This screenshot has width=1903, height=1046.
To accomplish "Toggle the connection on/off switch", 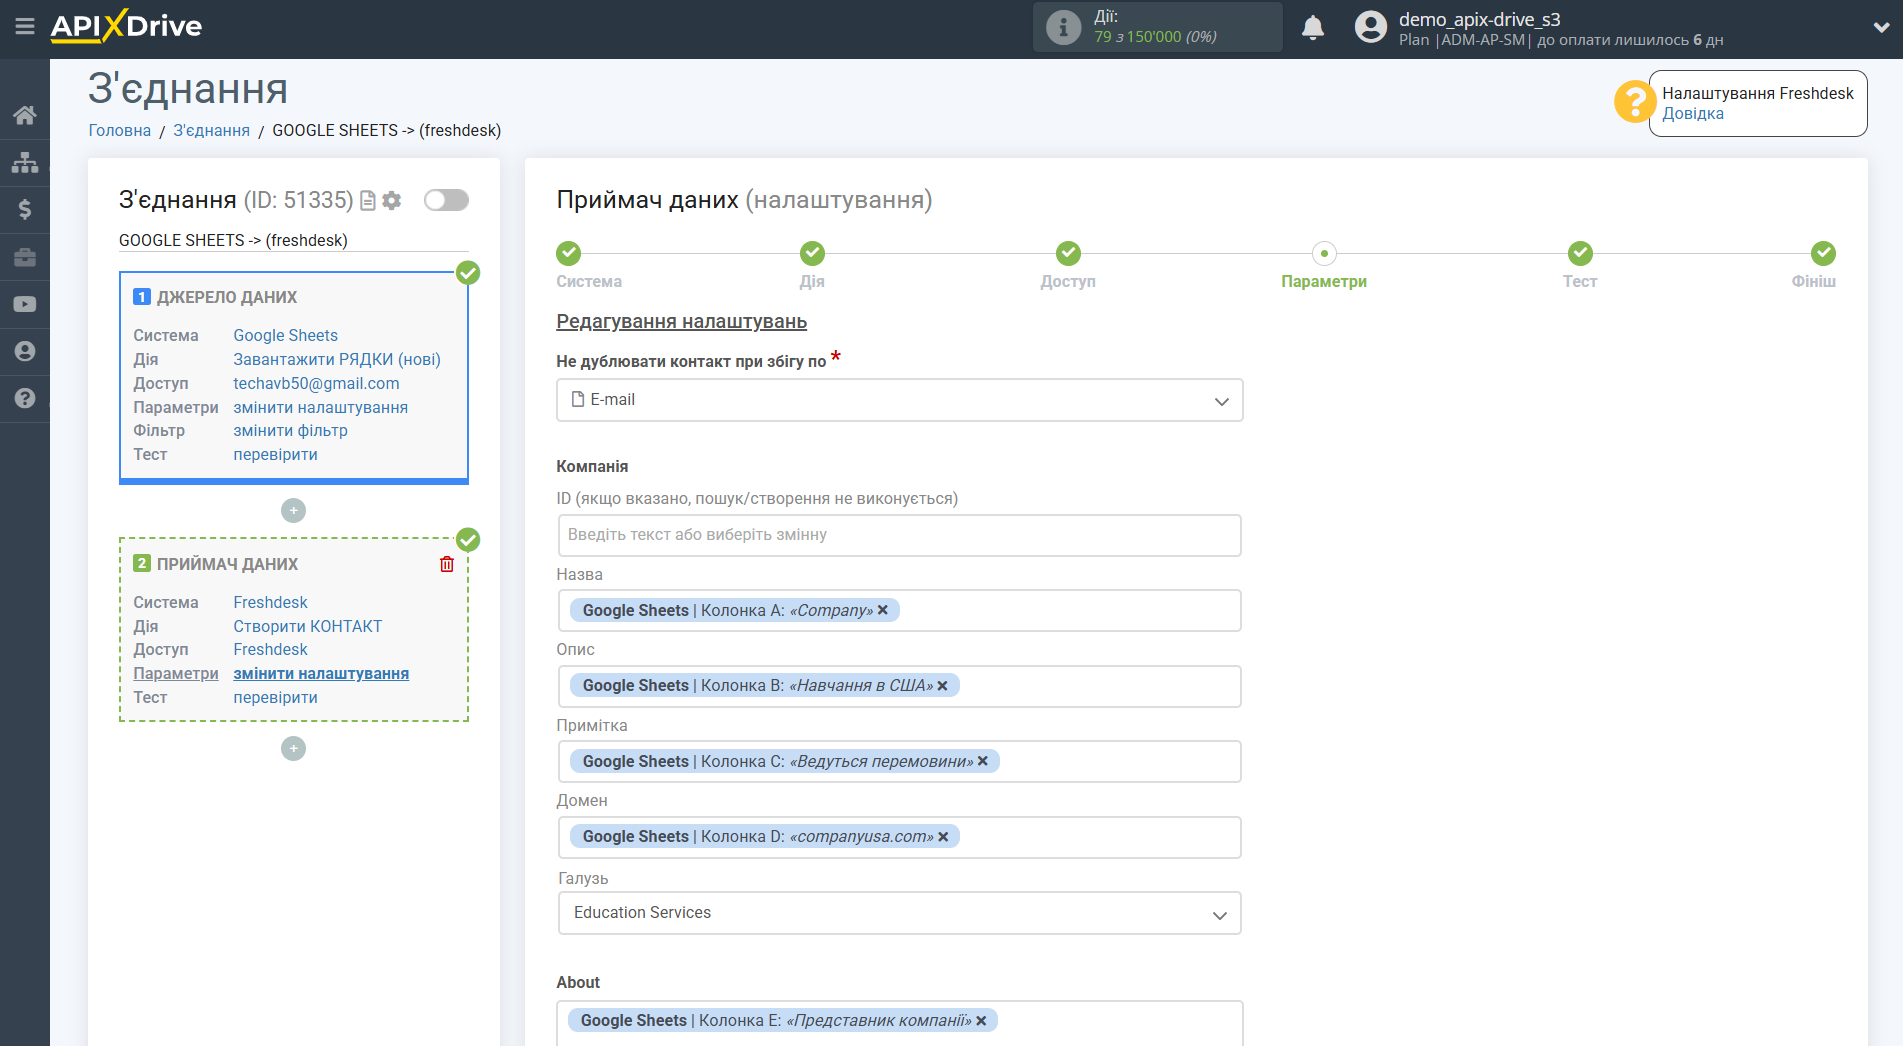I will click(x=446, y=200).
